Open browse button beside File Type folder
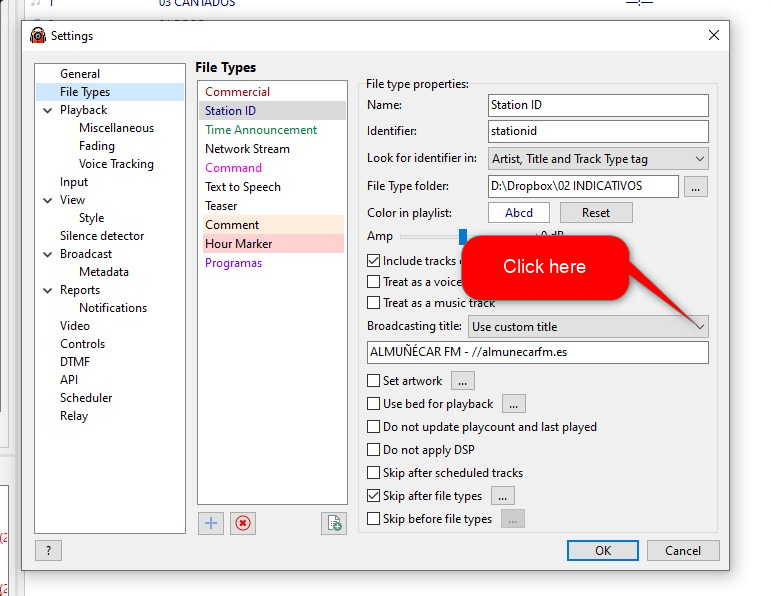The width and height of the screenshot is (771, 596). coord(697,186)
